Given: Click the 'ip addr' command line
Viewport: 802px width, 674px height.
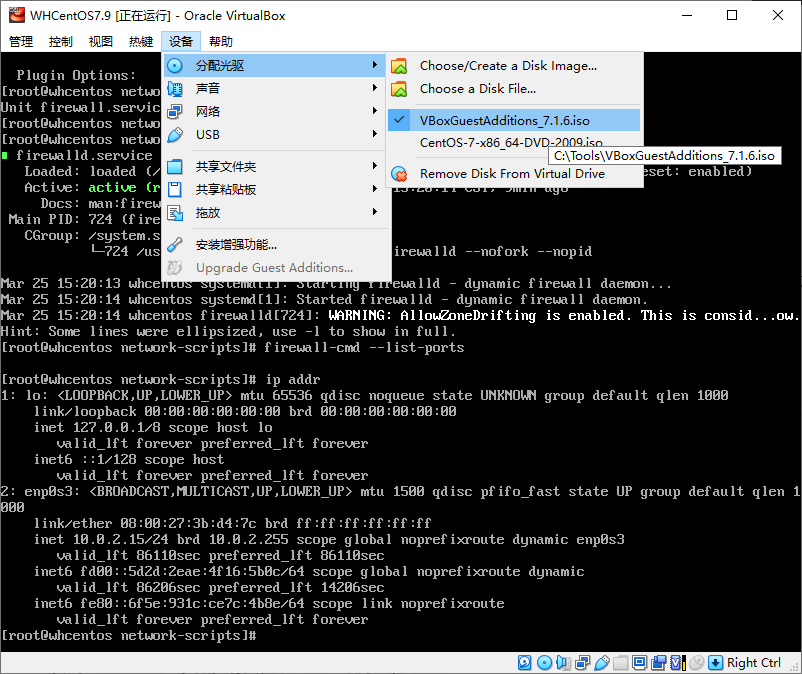Looking at the screenshot, I should [161, 379].
